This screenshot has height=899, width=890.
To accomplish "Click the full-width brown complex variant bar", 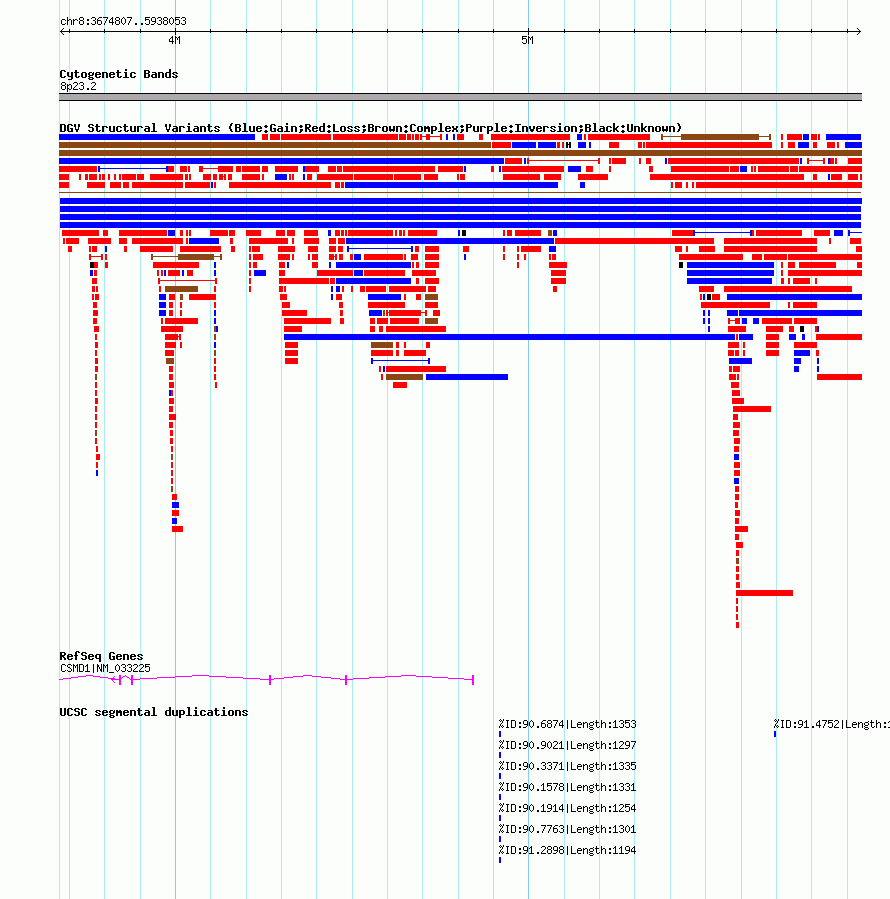I will [x=460, y=153].
